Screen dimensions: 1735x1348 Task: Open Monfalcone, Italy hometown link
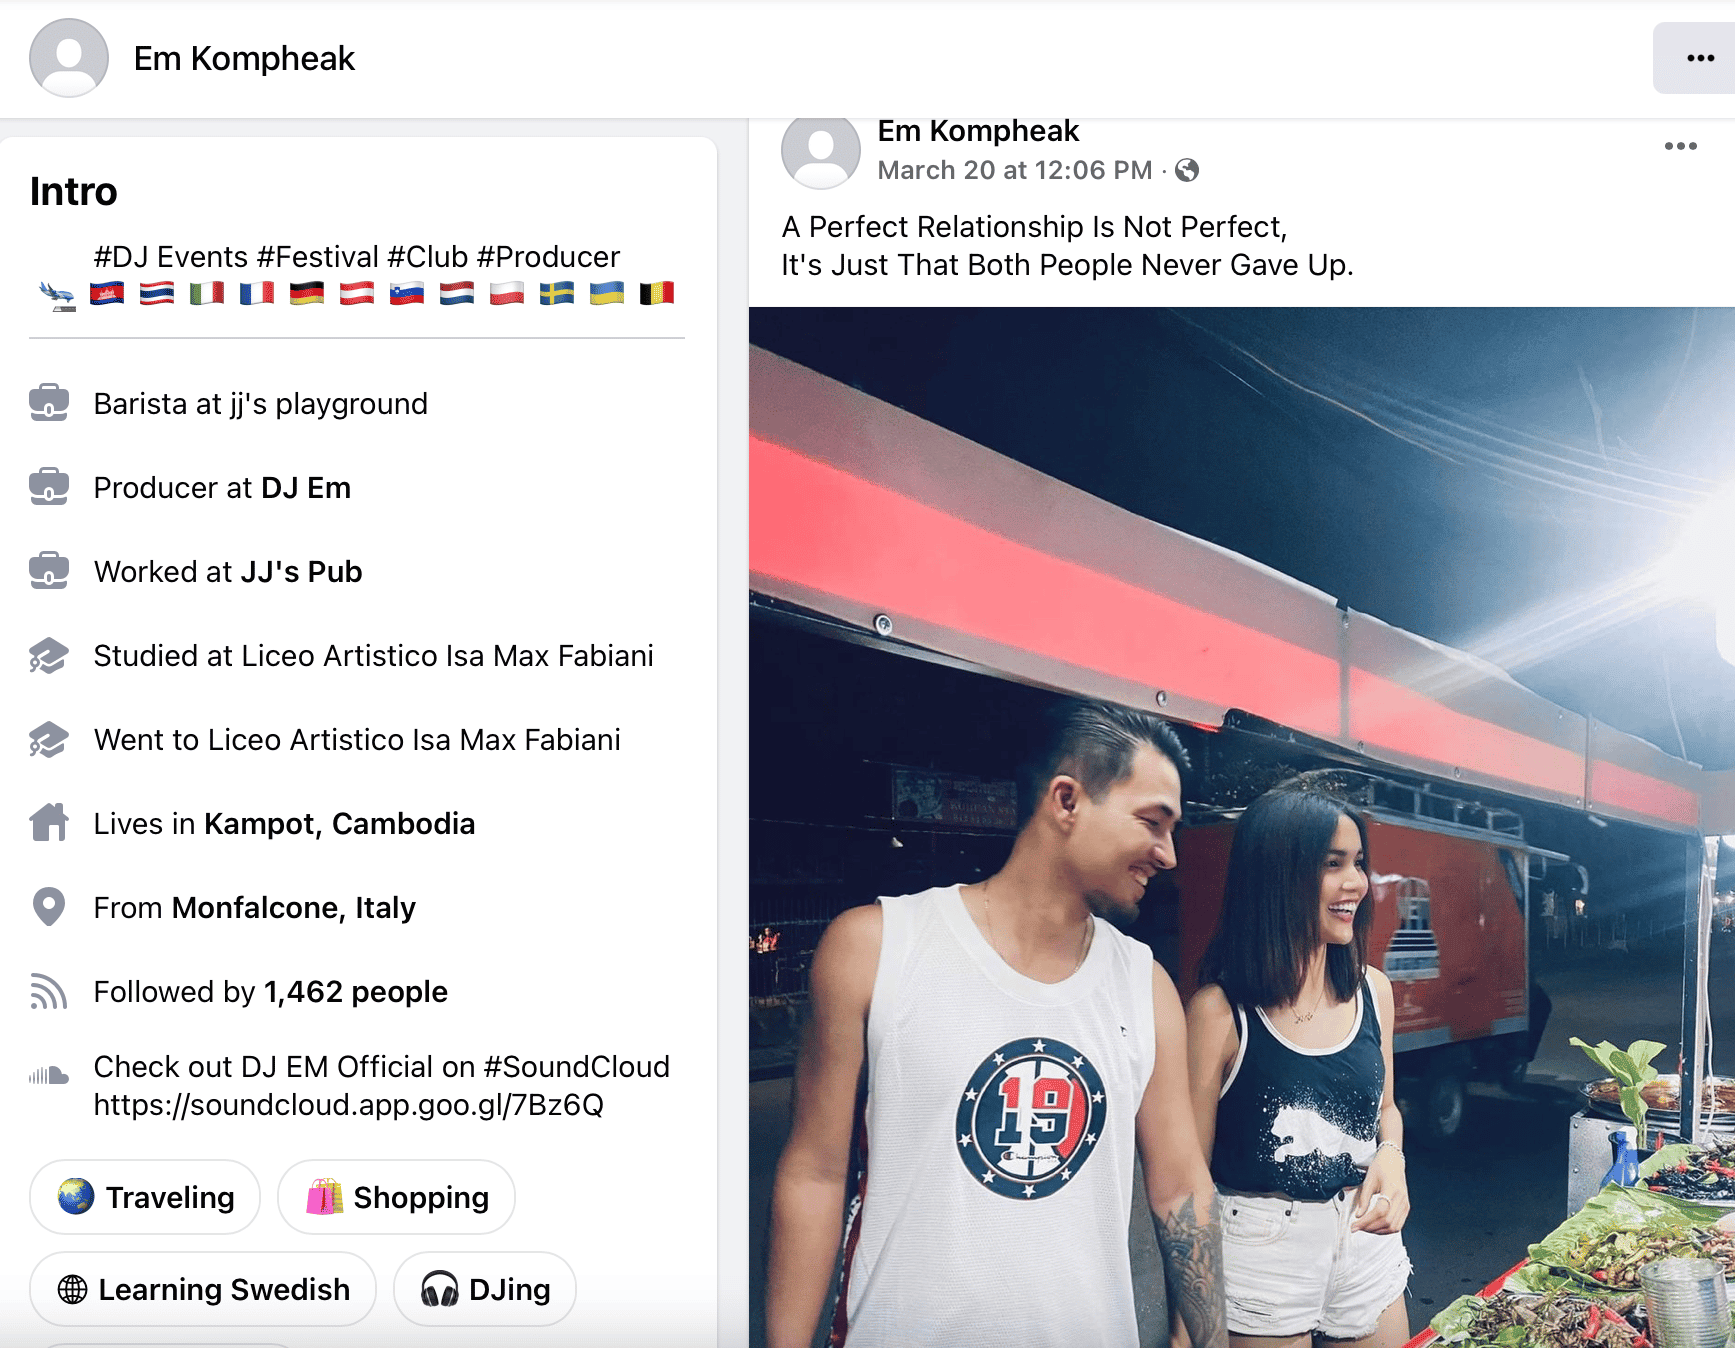tap(294, 908)
